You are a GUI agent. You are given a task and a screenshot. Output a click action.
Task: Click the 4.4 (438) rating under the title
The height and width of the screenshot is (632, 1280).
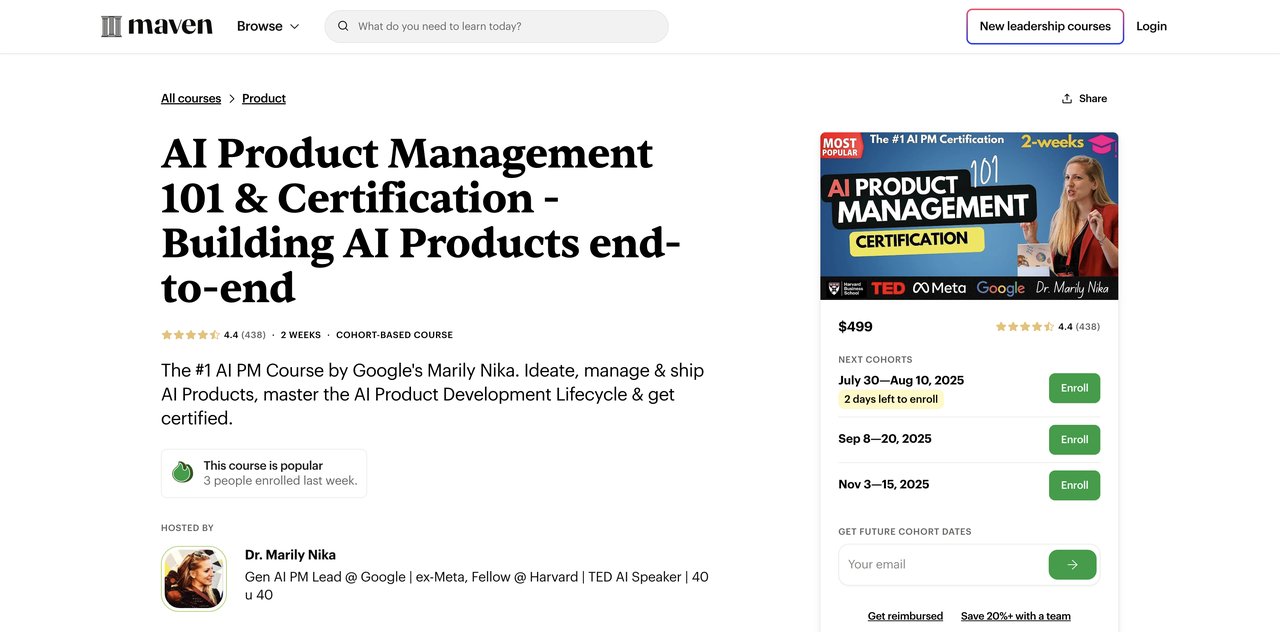pos(212,335)
